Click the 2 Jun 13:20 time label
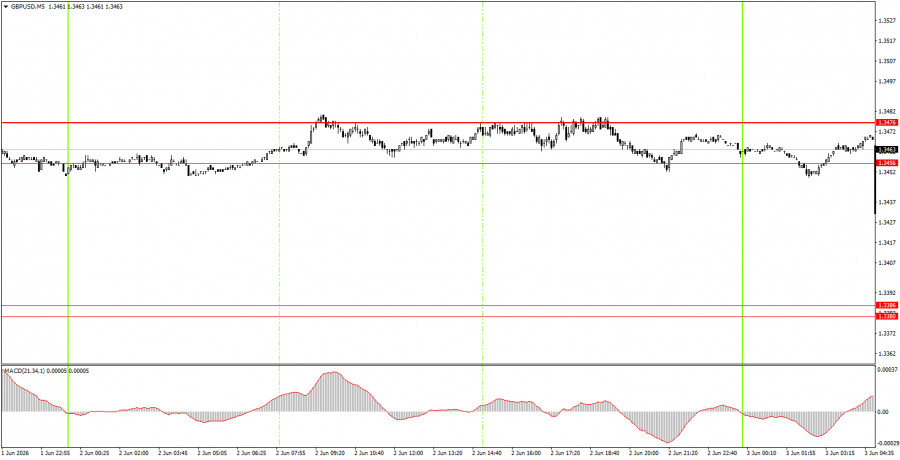 click(x=448, y=453)
